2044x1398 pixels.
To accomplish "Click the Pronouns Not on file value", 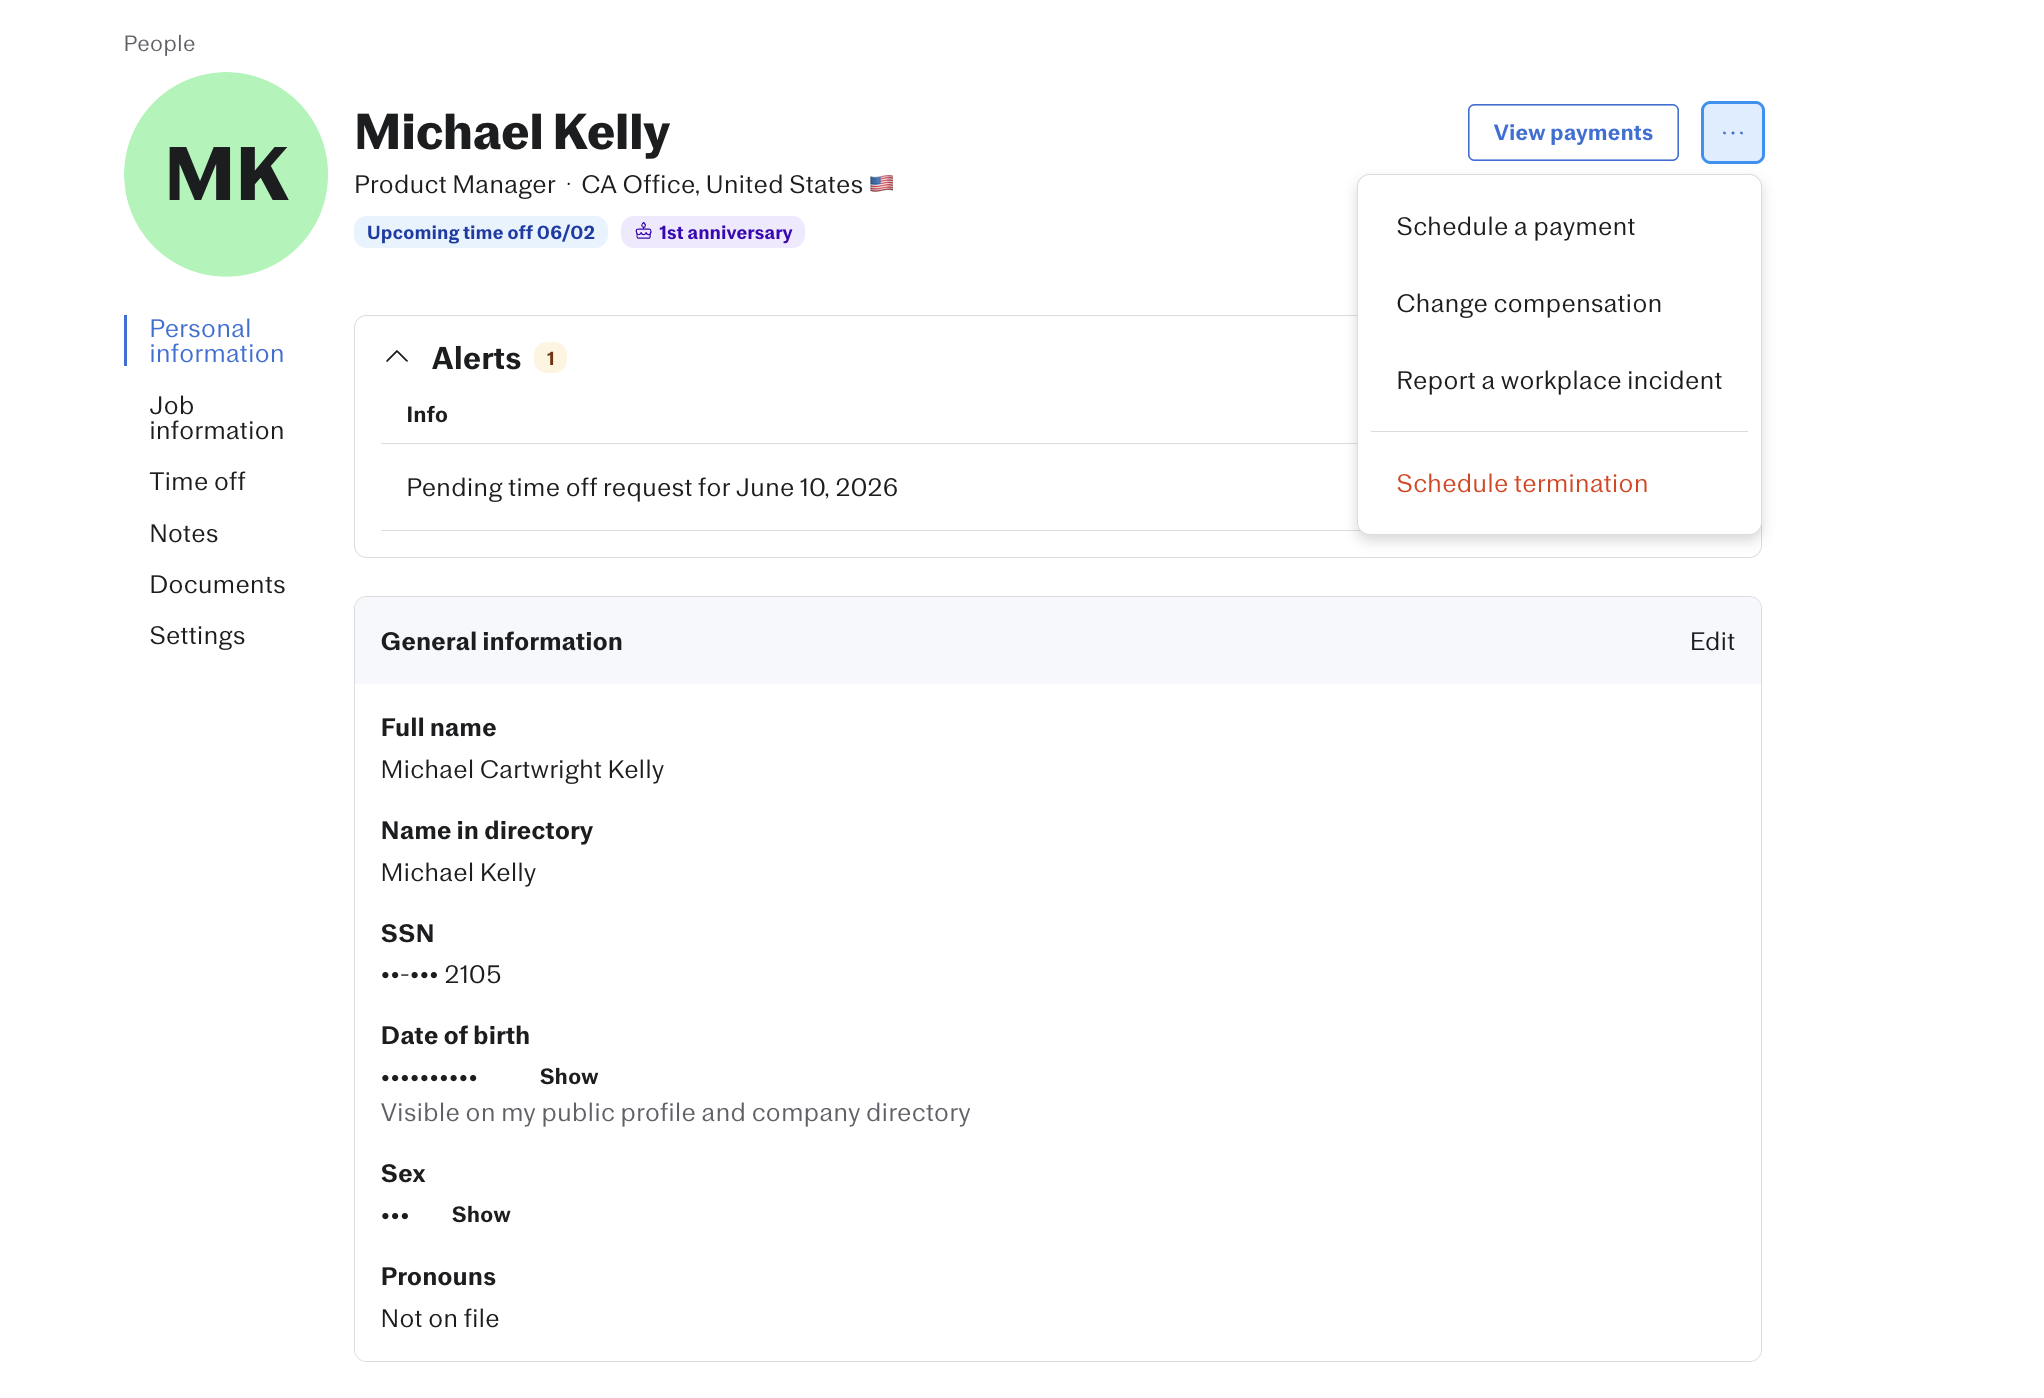I will [440, 1319].
